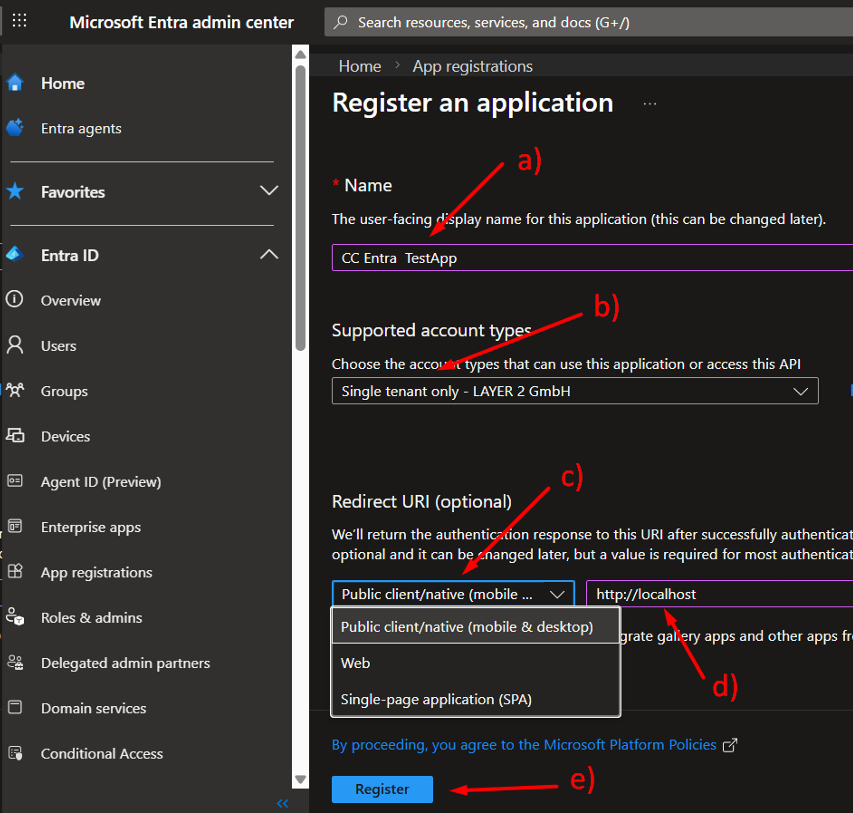This screenshot has width=853, height=813.
Task: Choose Single-page application (SPA) option
Action: point(436,699)
